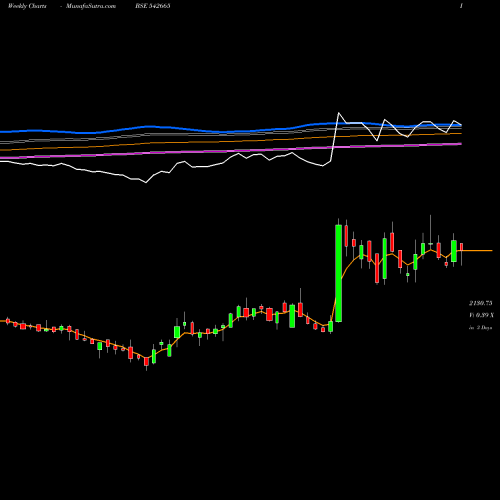
Task: Click the "V: 0.39 X" volume text
Action: [481, 315]
